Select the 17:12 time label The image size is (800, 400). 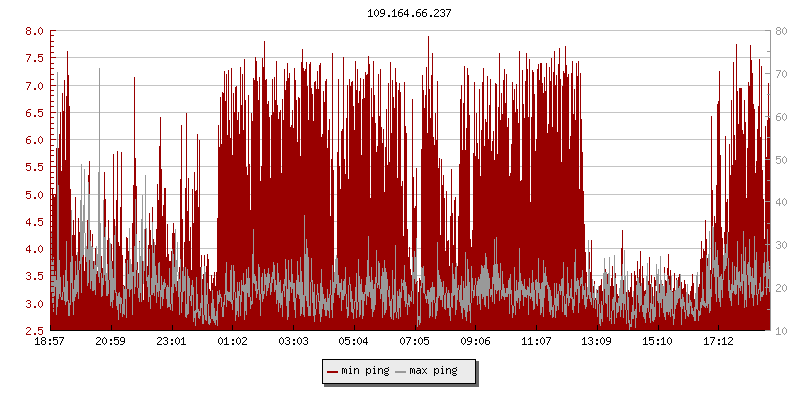point(718,341)
